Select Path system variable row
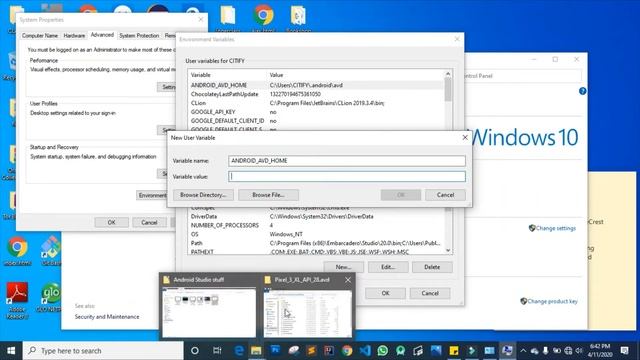Screen dimensions: 640x360 tap(316, 243)
